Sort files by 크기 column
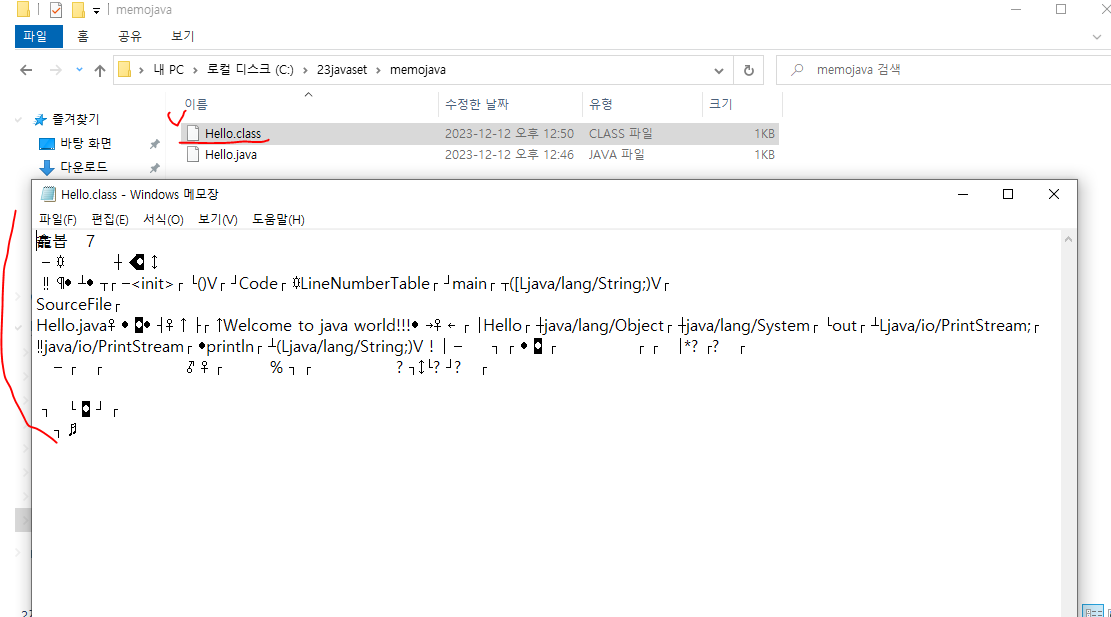 pyautogui.click(x=721, y=104)
